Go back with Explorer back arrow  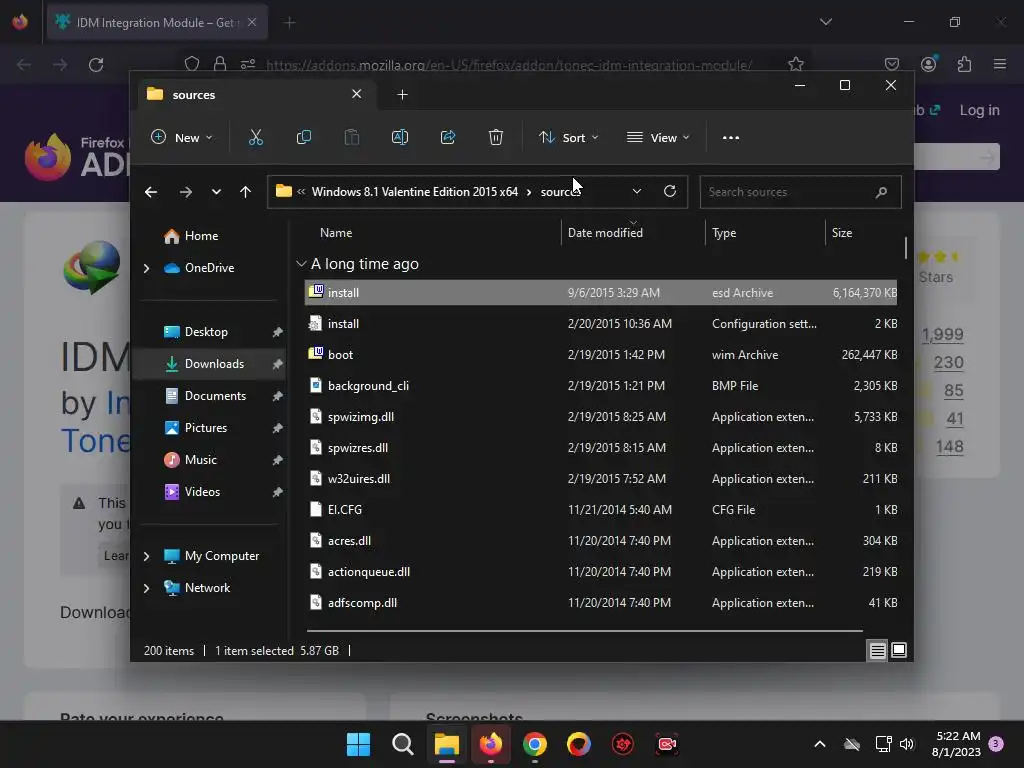(151, 192)
